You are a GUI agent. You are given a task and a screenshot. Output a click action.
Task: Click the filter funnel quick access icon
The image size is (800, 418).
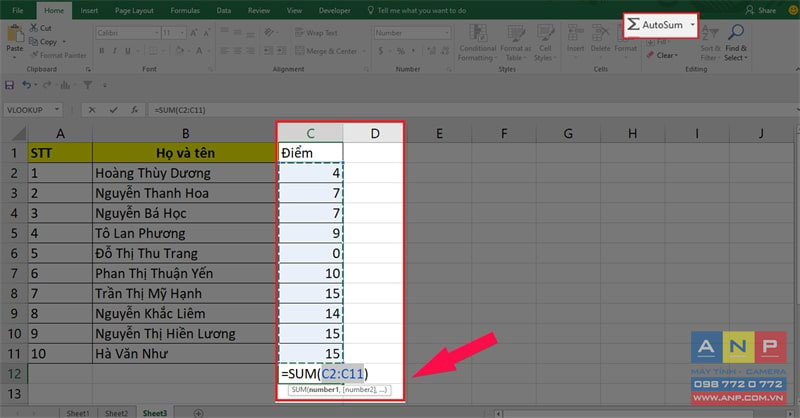(x=88, y=85)
